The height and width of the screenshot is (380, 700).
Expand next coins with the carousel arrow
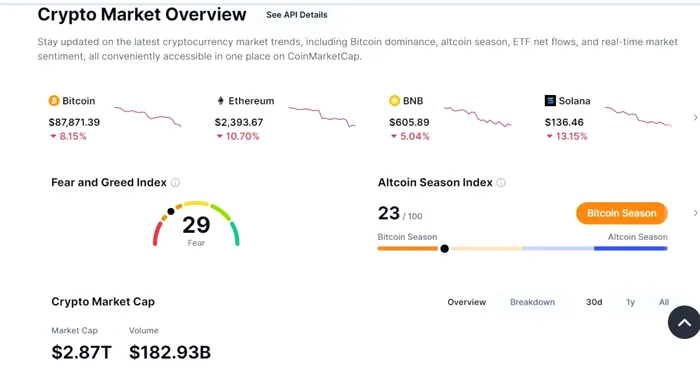click(695, 117)
